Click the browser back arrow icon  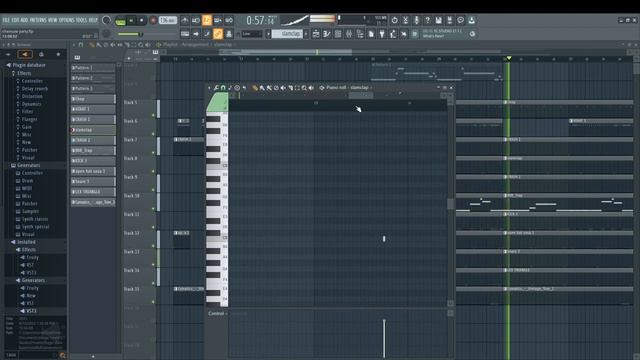8,54
